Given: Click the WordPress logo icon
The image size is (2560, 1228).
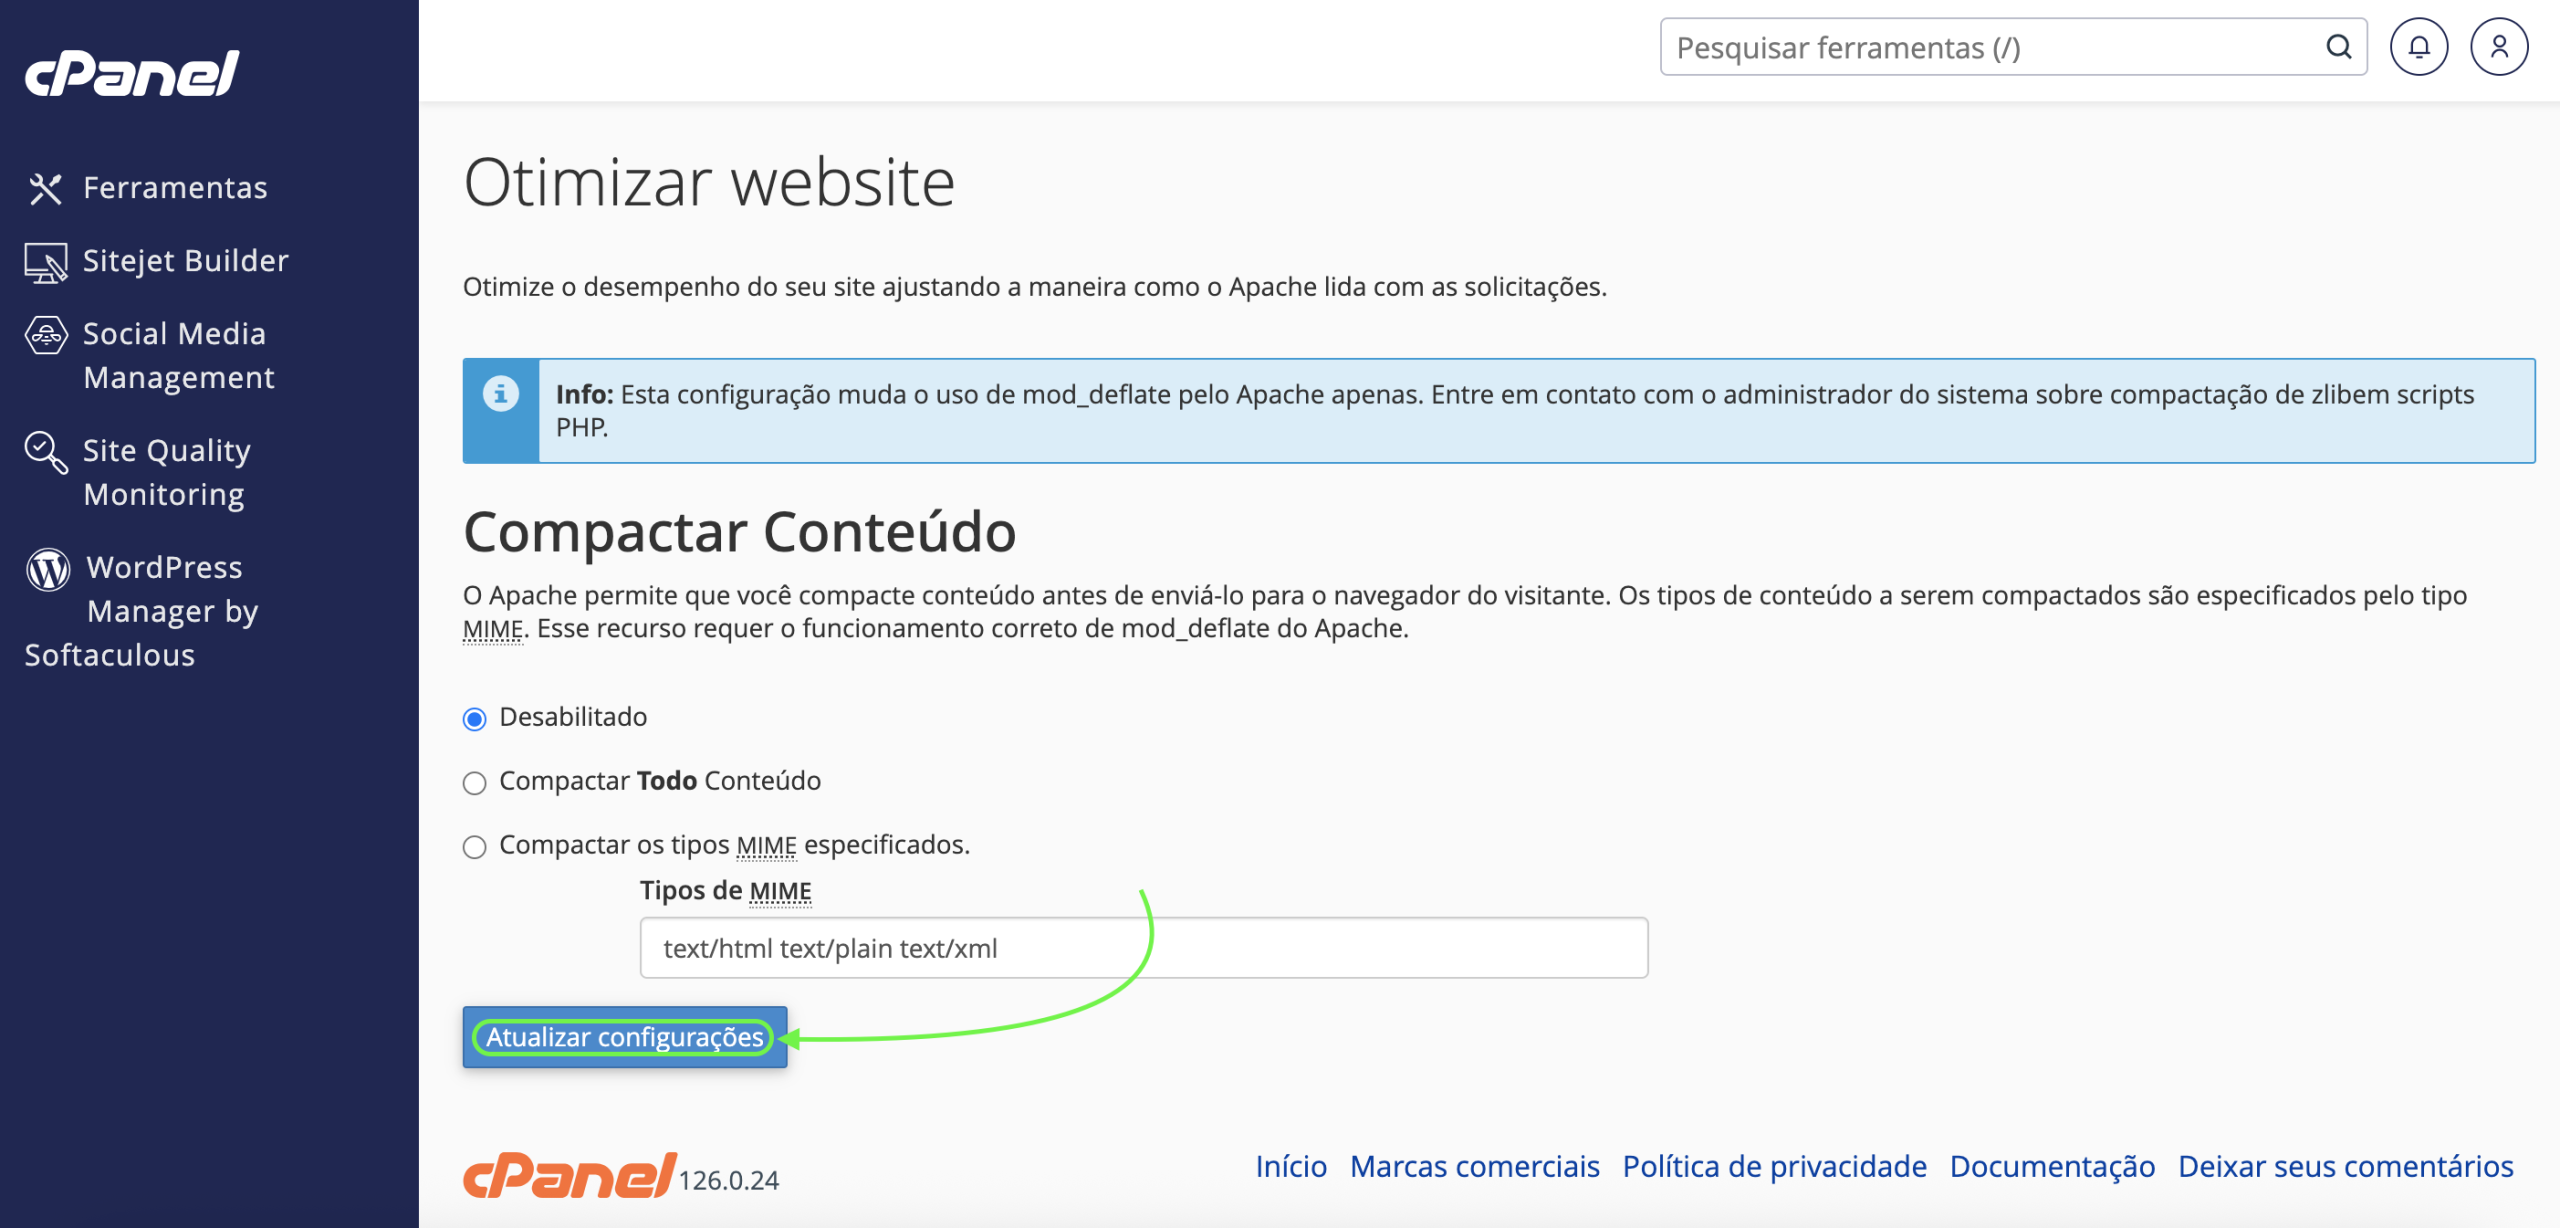Looking at the screenshot, I should [48, 569].
